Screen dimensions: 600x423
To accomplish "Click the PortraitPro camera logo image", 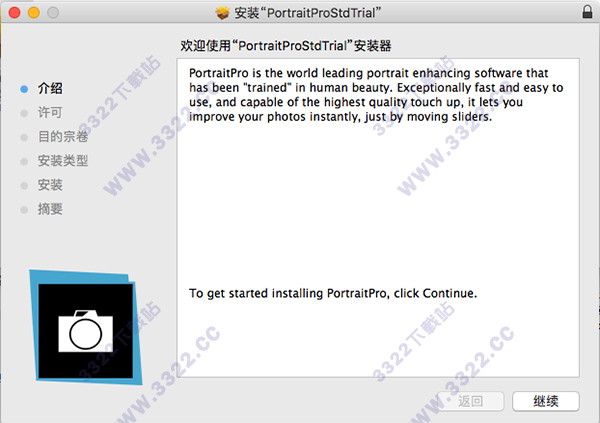I will click(86, 327).
